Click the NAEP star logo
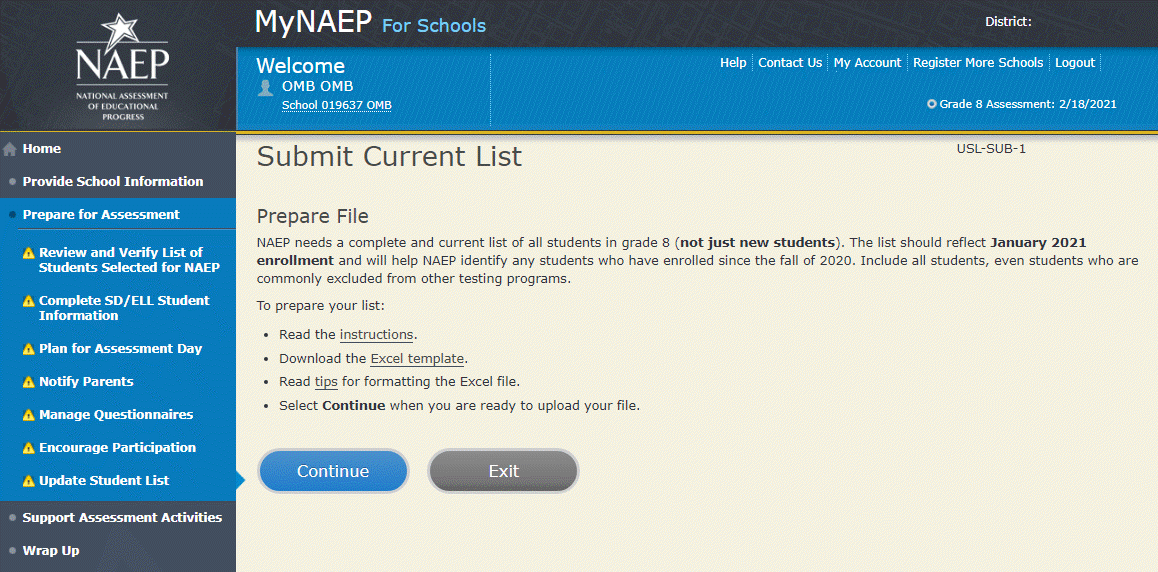This screenshot has height=572, width=1158. (x=122, y=65)
